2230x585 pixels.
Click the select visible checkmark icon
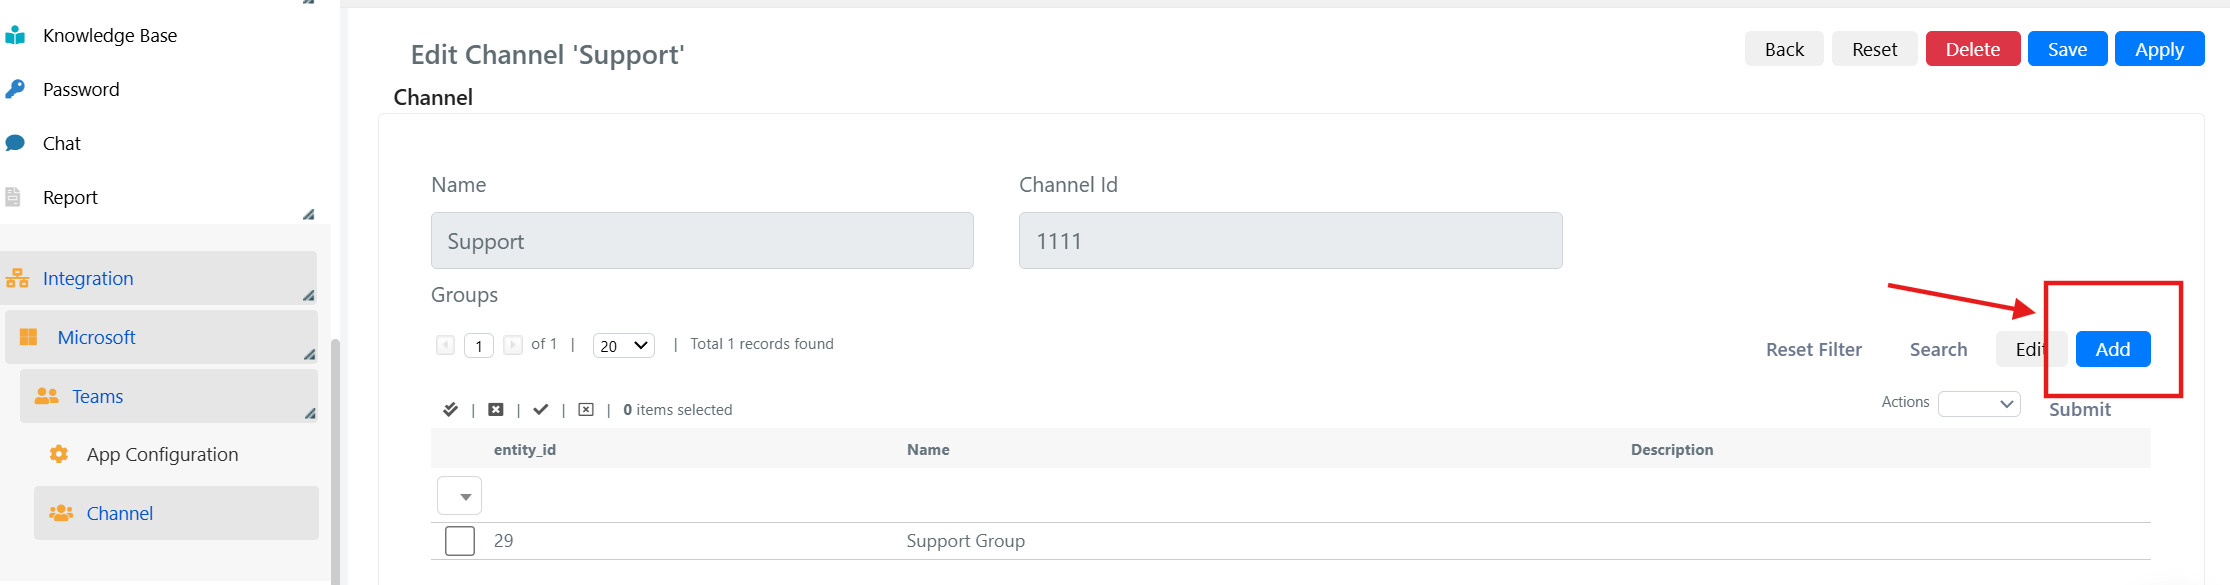(x=541, y=409)
